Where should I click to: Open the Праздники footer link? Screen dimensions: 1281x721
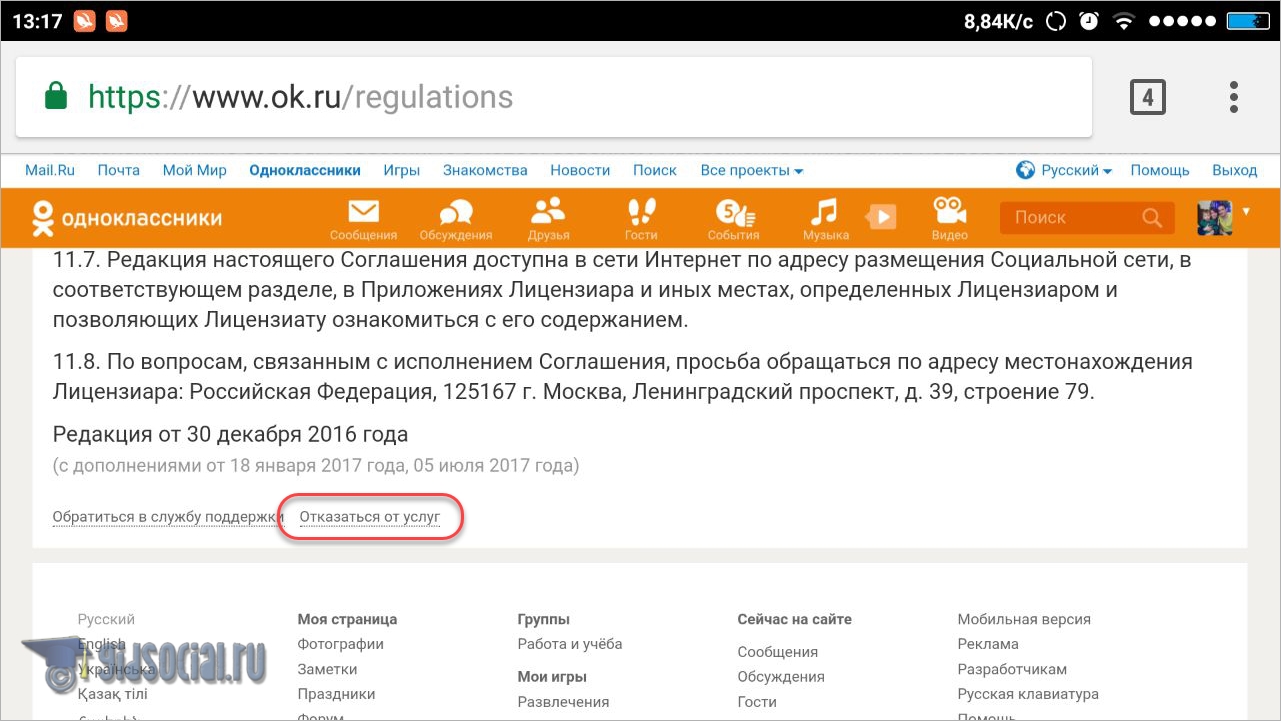(336, 693)
